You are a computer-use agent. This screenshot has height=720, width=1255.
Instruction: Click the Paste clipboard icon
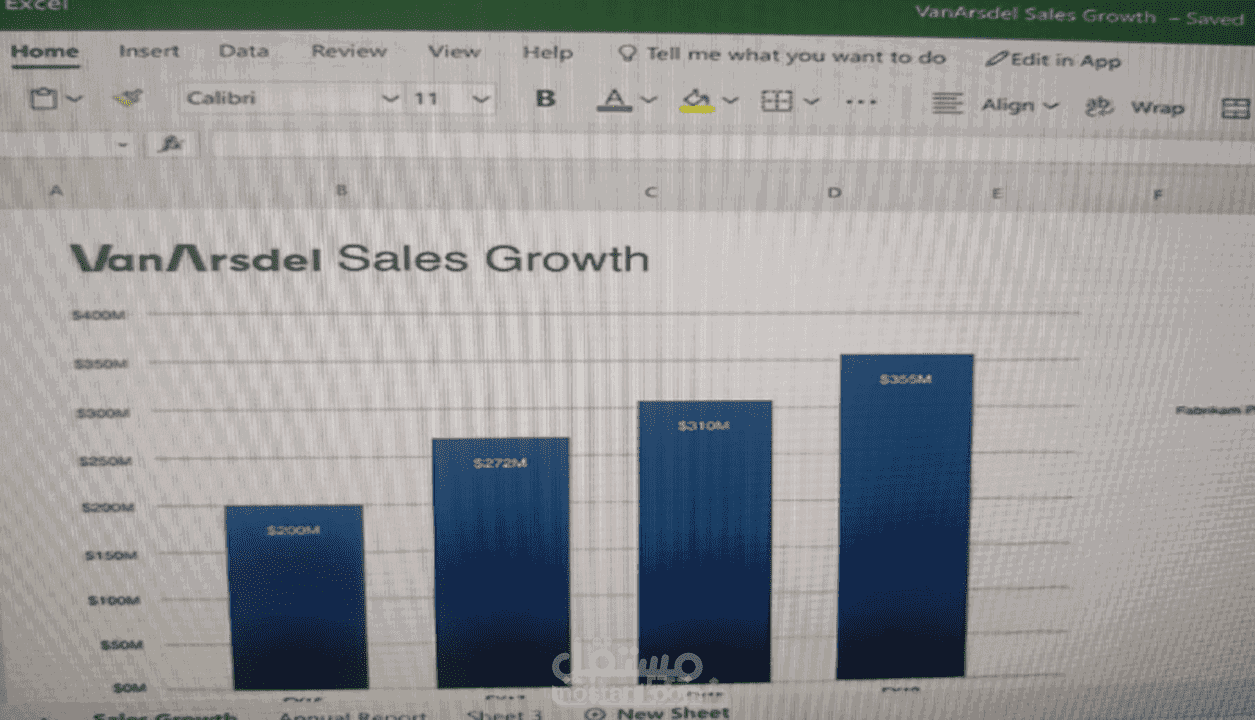coord(42,99)
